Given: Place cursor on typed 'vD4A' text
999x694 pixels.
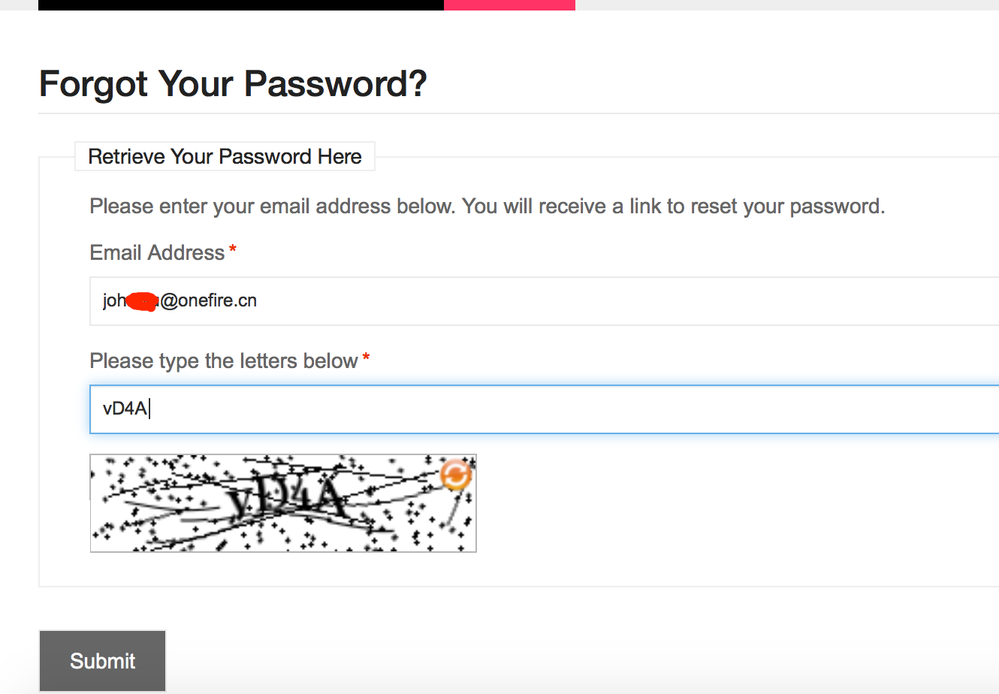Looking at the screenshot, I should coord(125,409).
